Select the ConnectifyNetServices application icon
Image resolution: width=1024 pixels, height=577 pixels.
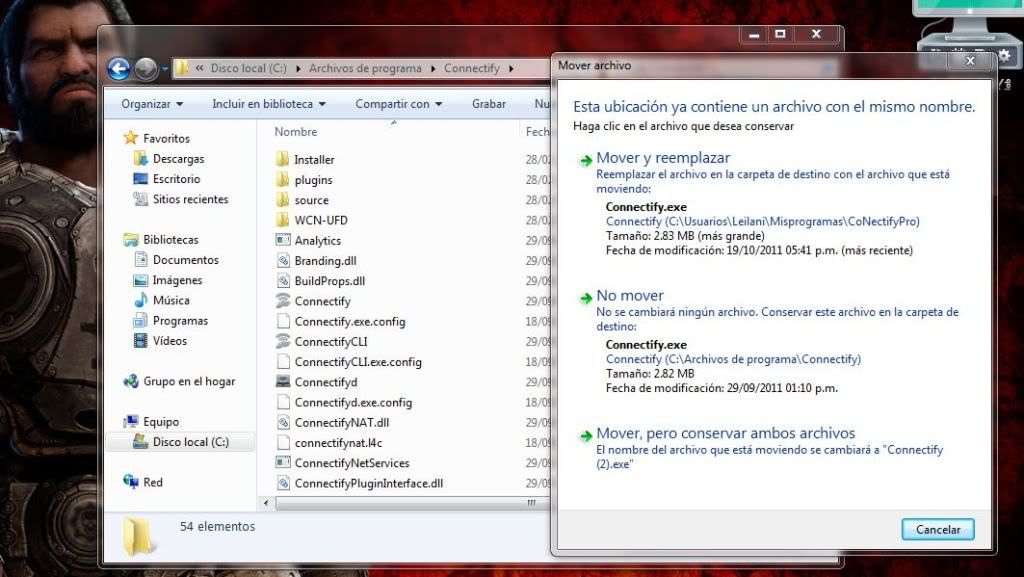tap(283, 463)
